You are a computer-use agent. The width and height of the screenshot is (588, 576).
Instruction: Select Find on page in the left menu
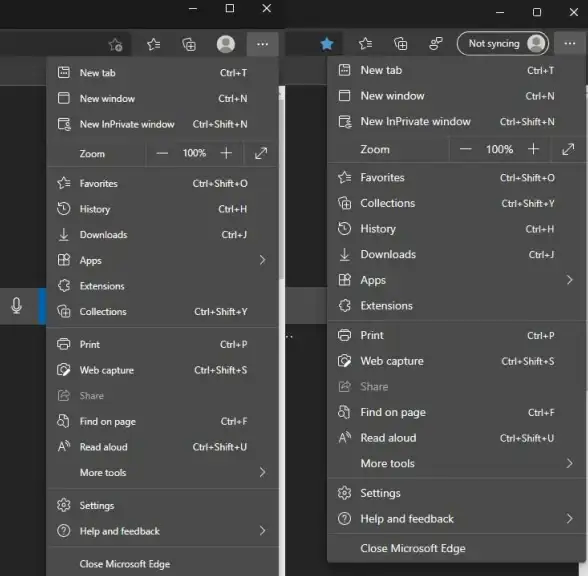click(162, 422)
